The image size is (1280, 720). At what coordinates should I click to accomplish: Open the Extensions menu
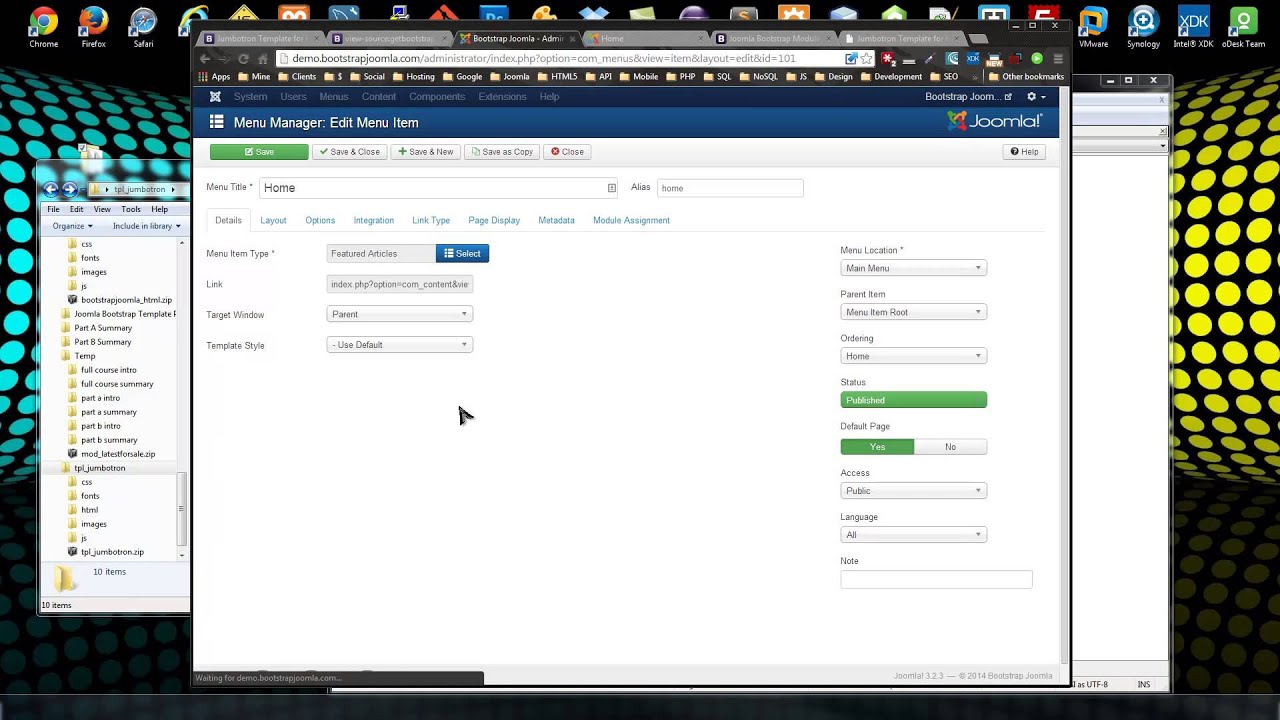[x=502, y=97]
